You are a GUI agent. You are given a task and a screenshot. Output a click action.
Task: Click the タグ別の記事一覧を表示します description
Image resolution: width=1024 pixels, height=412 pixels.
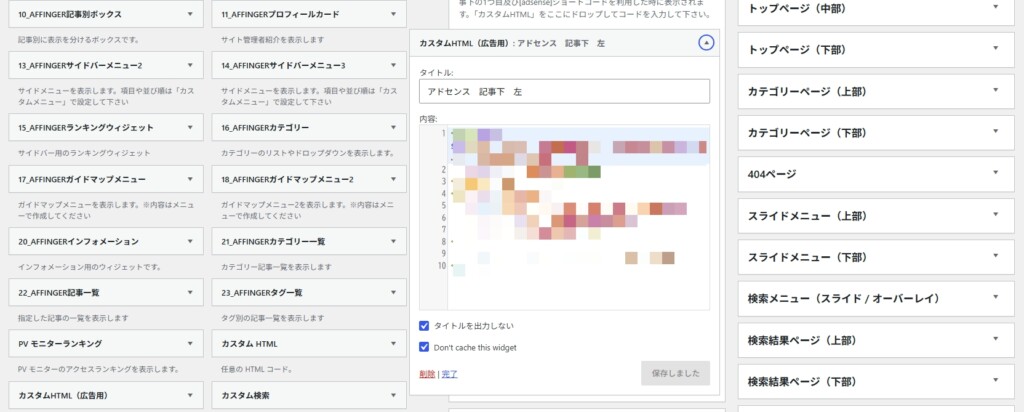coord(273,318)
